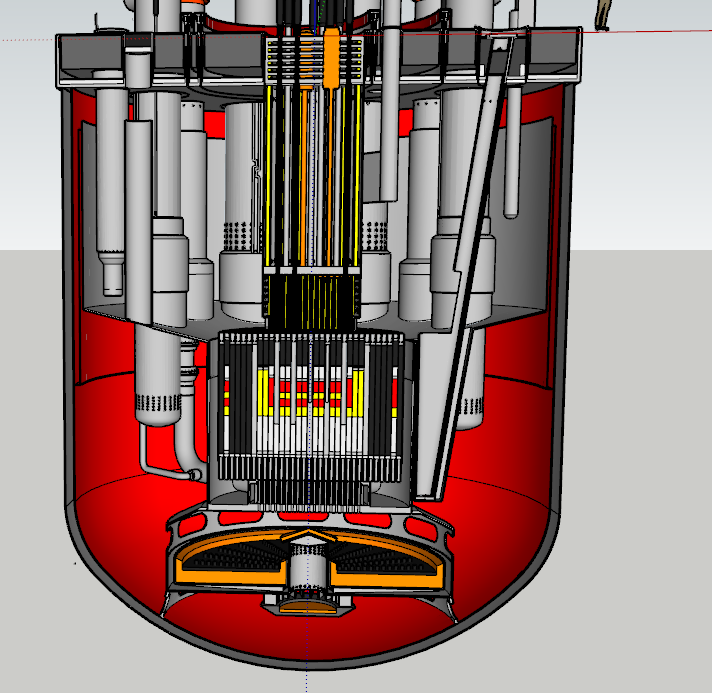
Task: Select the human scale figure at top right
Action: (602, 15)
